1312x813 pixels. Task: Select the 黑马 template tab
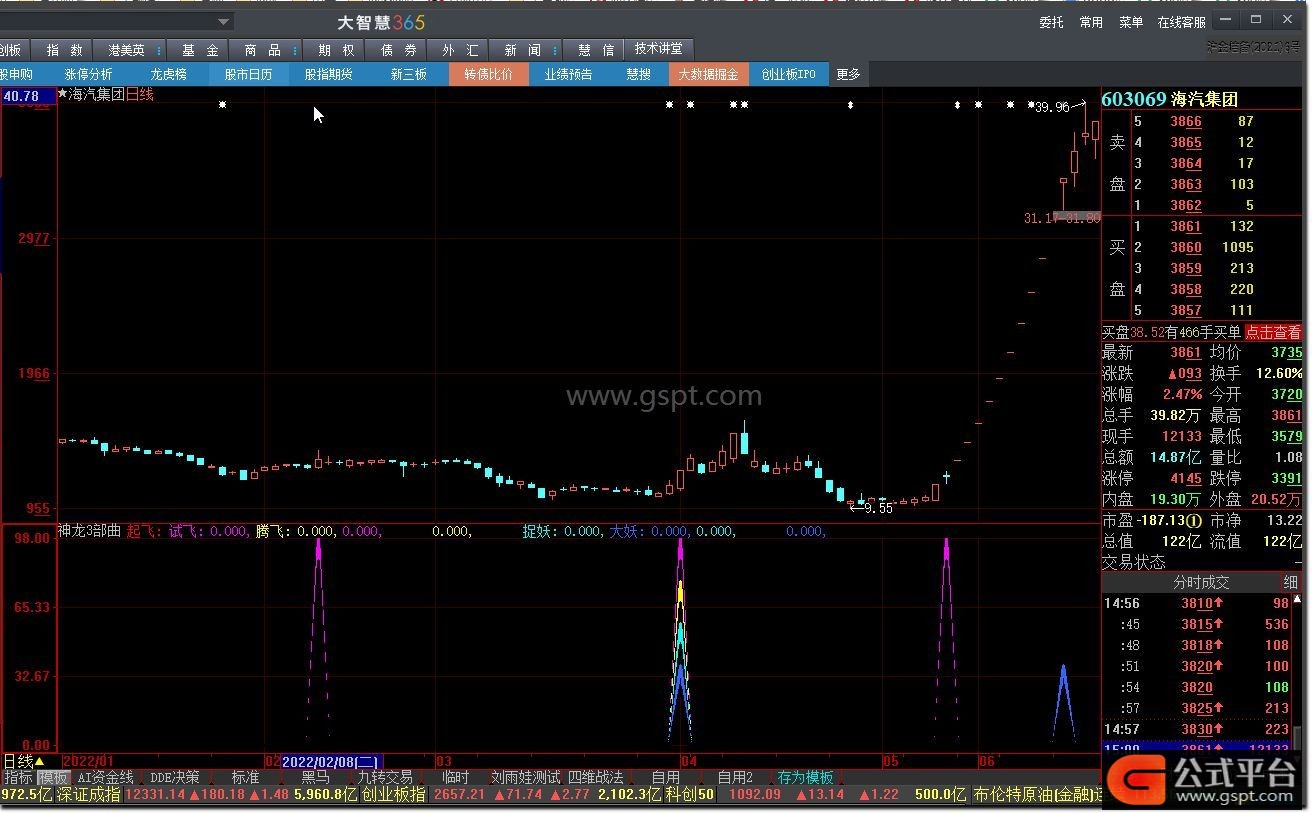coord(316,777)
